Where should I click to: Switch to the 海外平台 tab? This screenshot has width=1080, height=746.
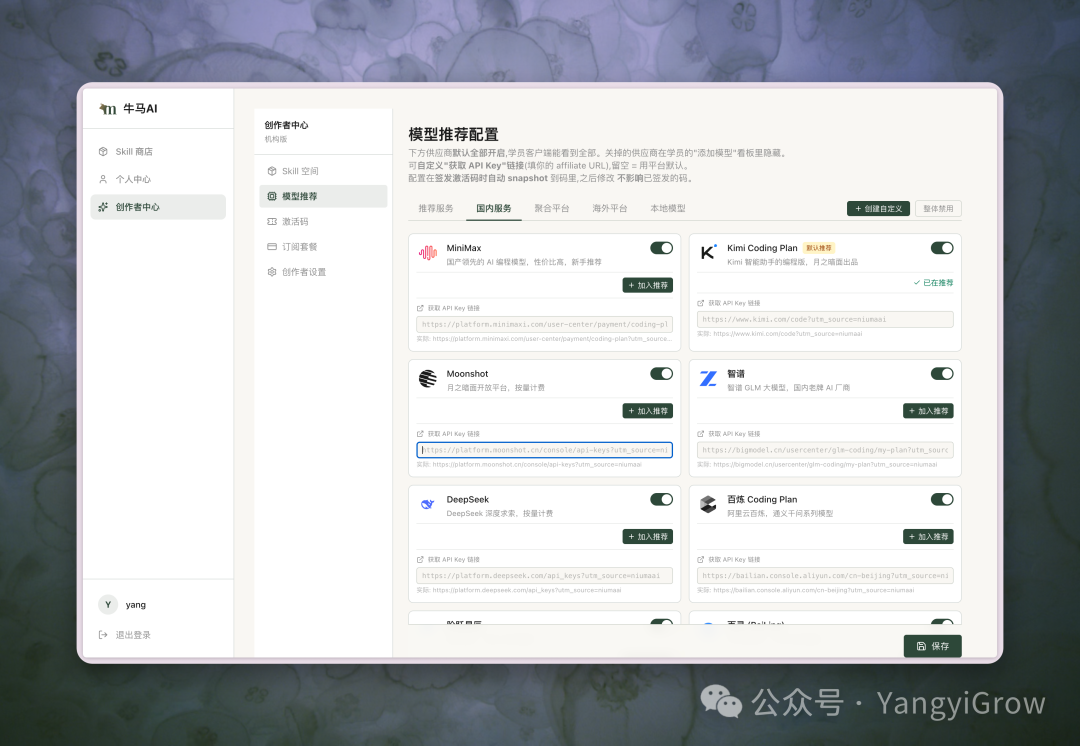[x=610, y=208]
